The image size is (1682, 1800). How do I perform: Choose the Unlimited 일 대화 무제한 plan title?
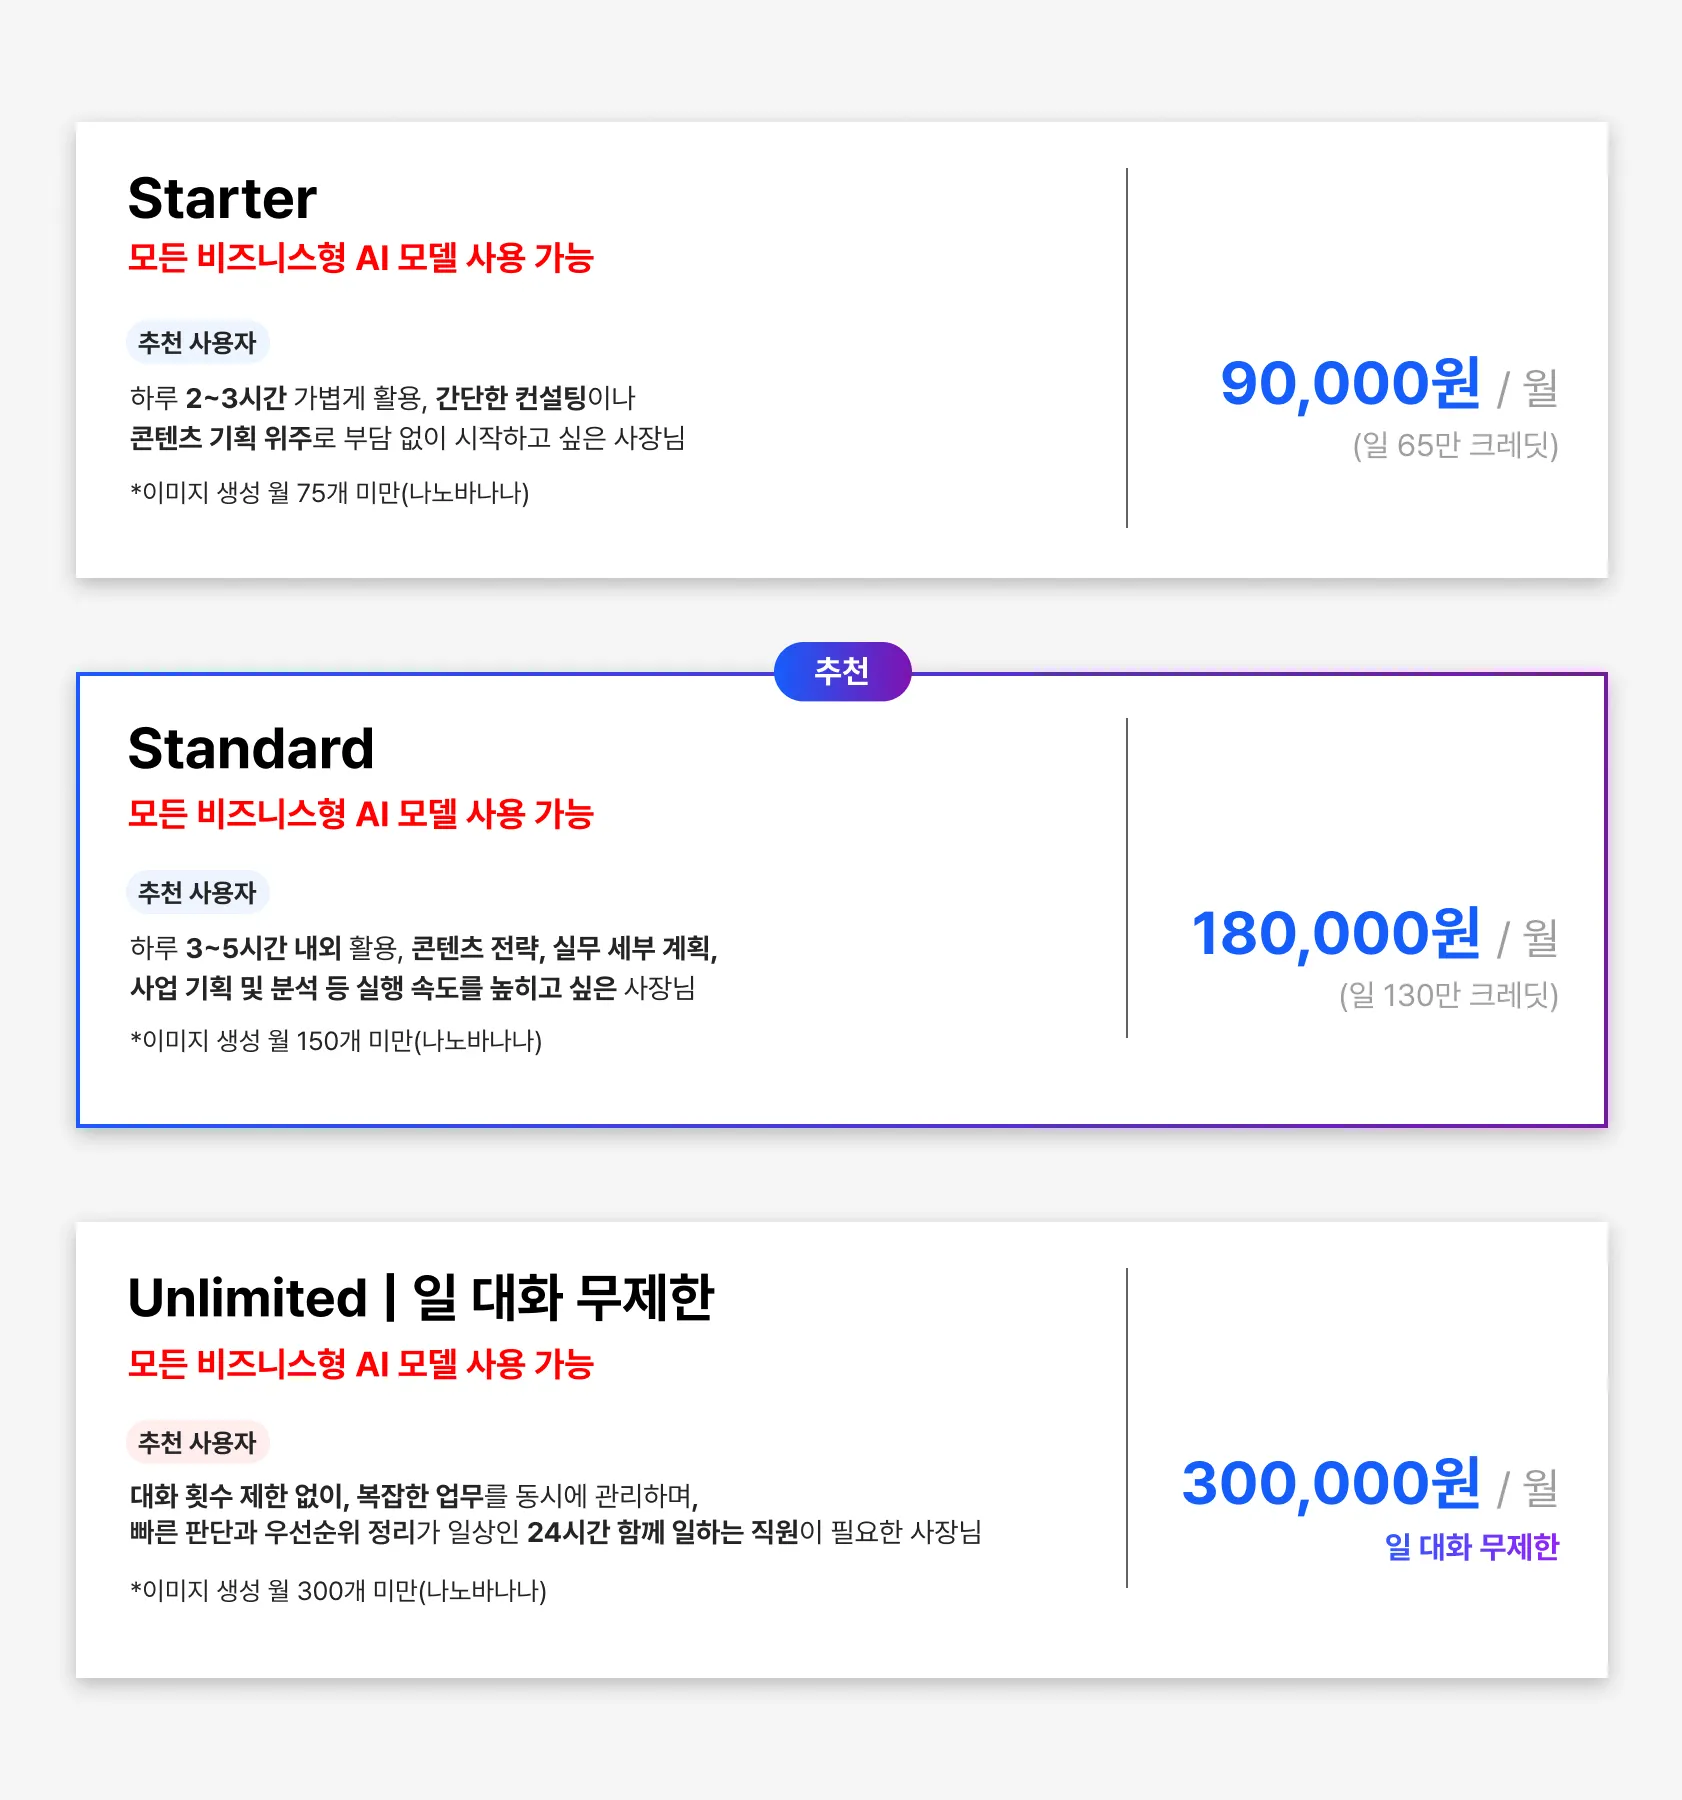[420, 1298]
